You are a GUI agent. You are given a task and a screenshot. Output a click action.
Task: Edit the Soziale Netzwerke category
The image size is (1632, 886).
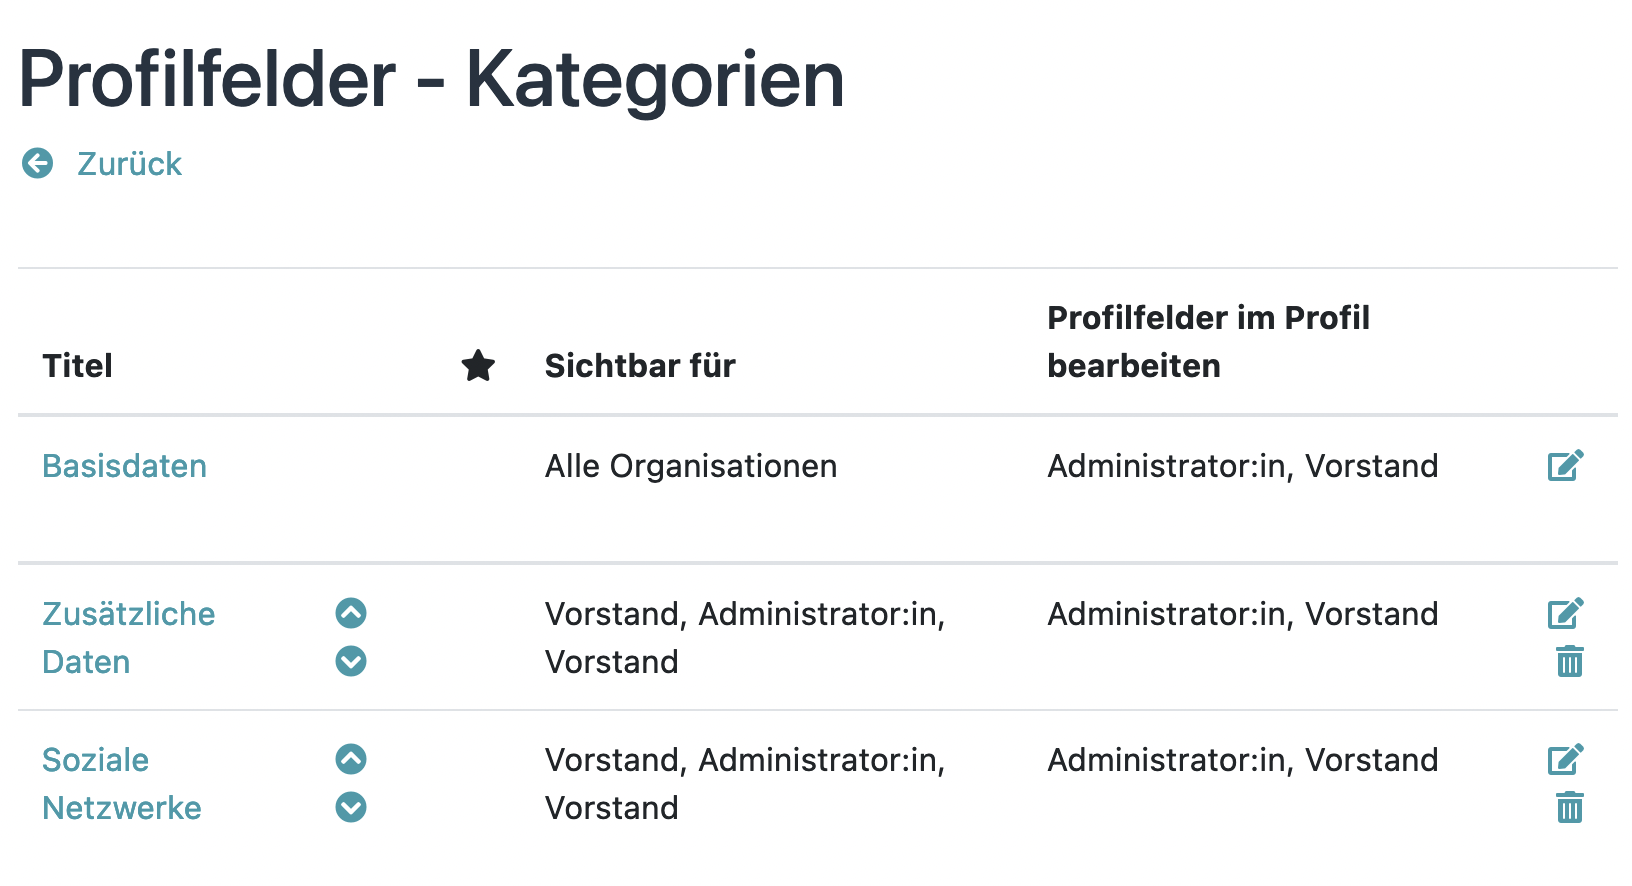[x=1565, y=759]
